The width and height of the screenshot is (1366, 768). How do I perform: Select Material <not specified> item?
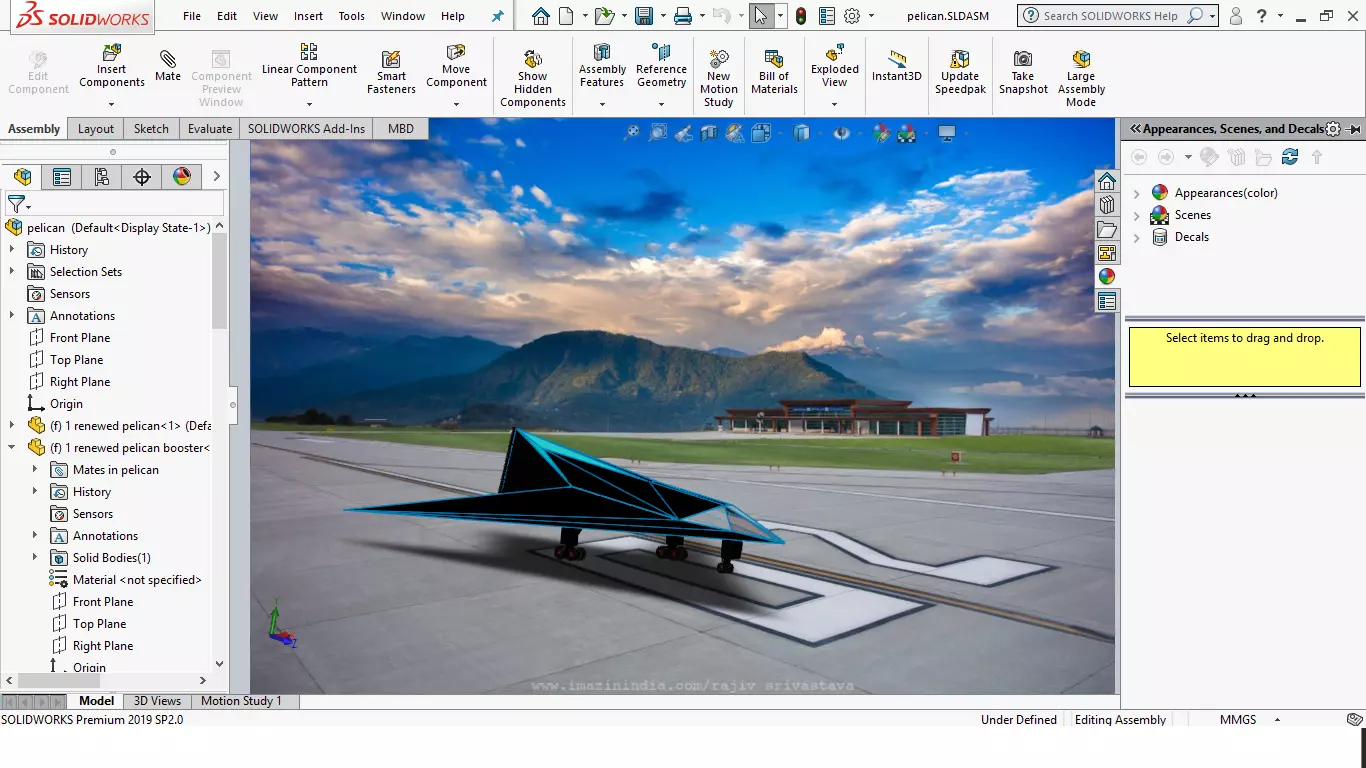(125, 580)
